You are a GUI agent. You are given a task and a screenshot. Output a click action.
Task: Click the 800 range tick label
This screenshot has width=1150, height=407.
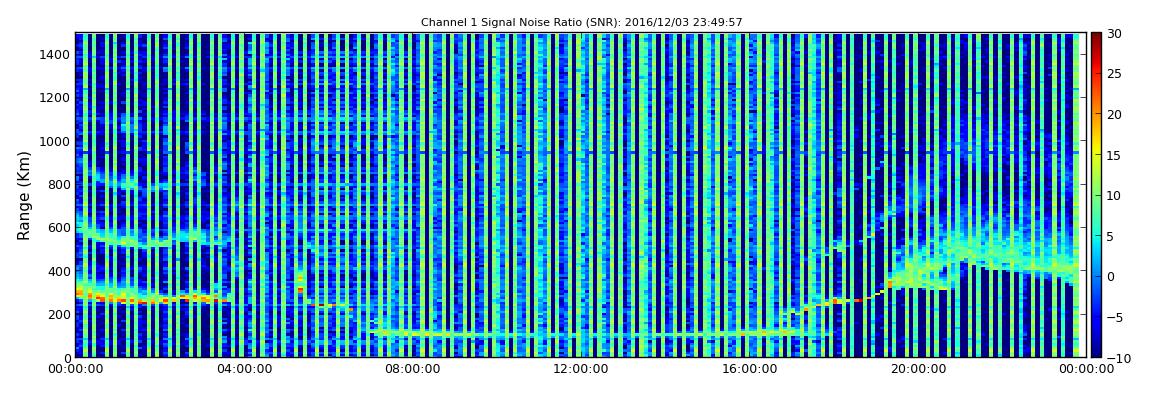pos(59,184)
